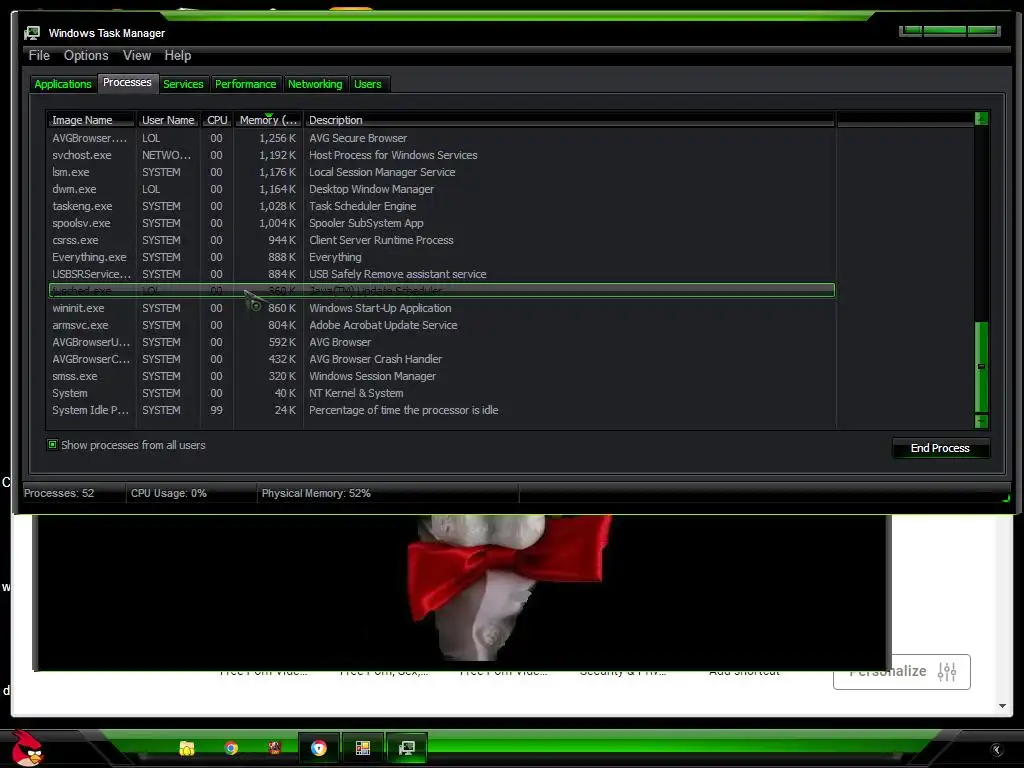Sort by Description column header
Image resolution: width=1024 pixels, height=768 pixels.
point(569,120)
